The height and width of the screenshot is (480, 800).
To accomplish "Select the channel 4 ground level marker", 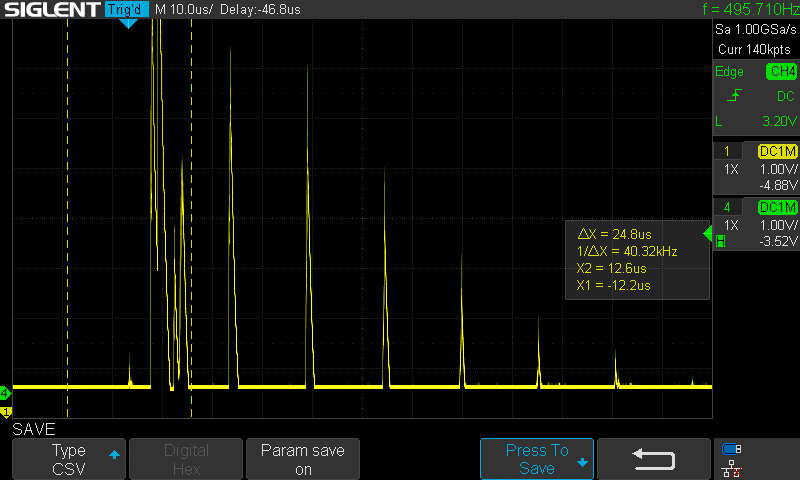I will click(5, 393).
